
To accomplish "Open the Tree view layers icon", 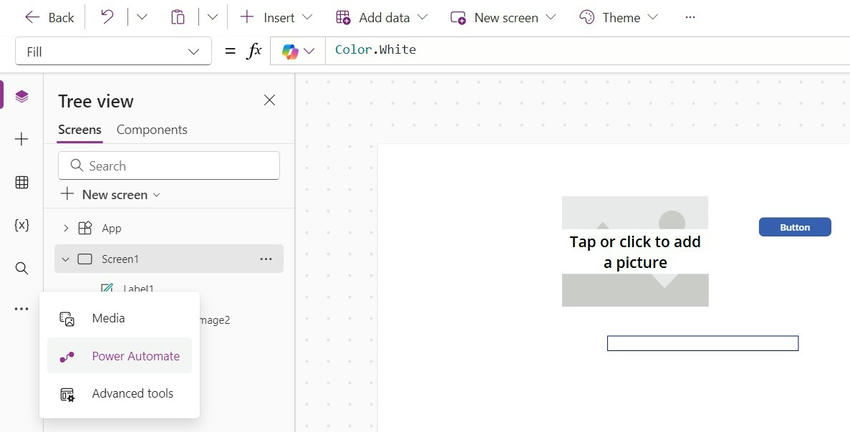I will point(22,96).
